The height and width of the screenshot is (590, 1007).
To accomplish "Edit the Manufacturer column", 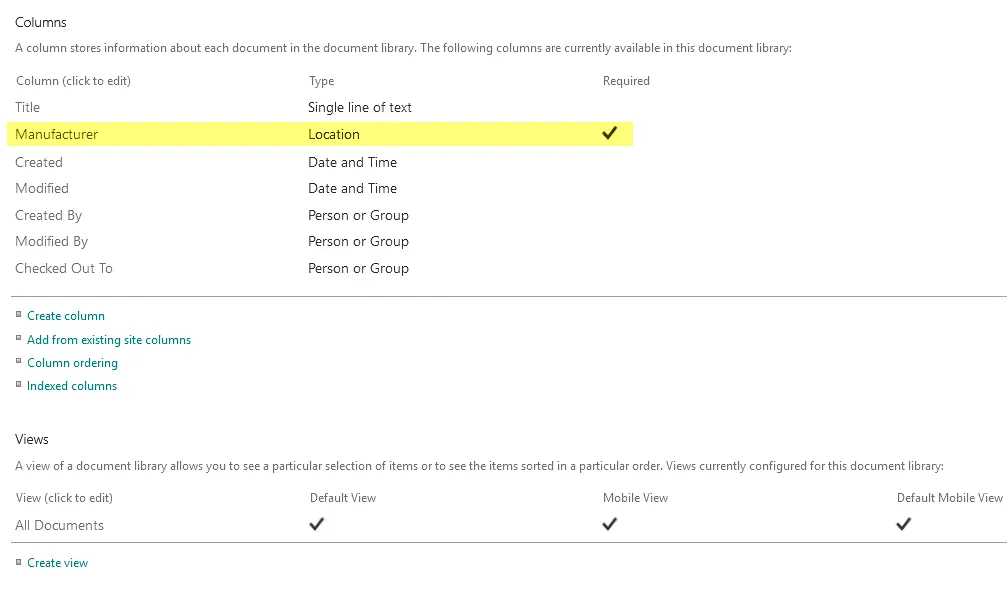I will click(57, 134).
